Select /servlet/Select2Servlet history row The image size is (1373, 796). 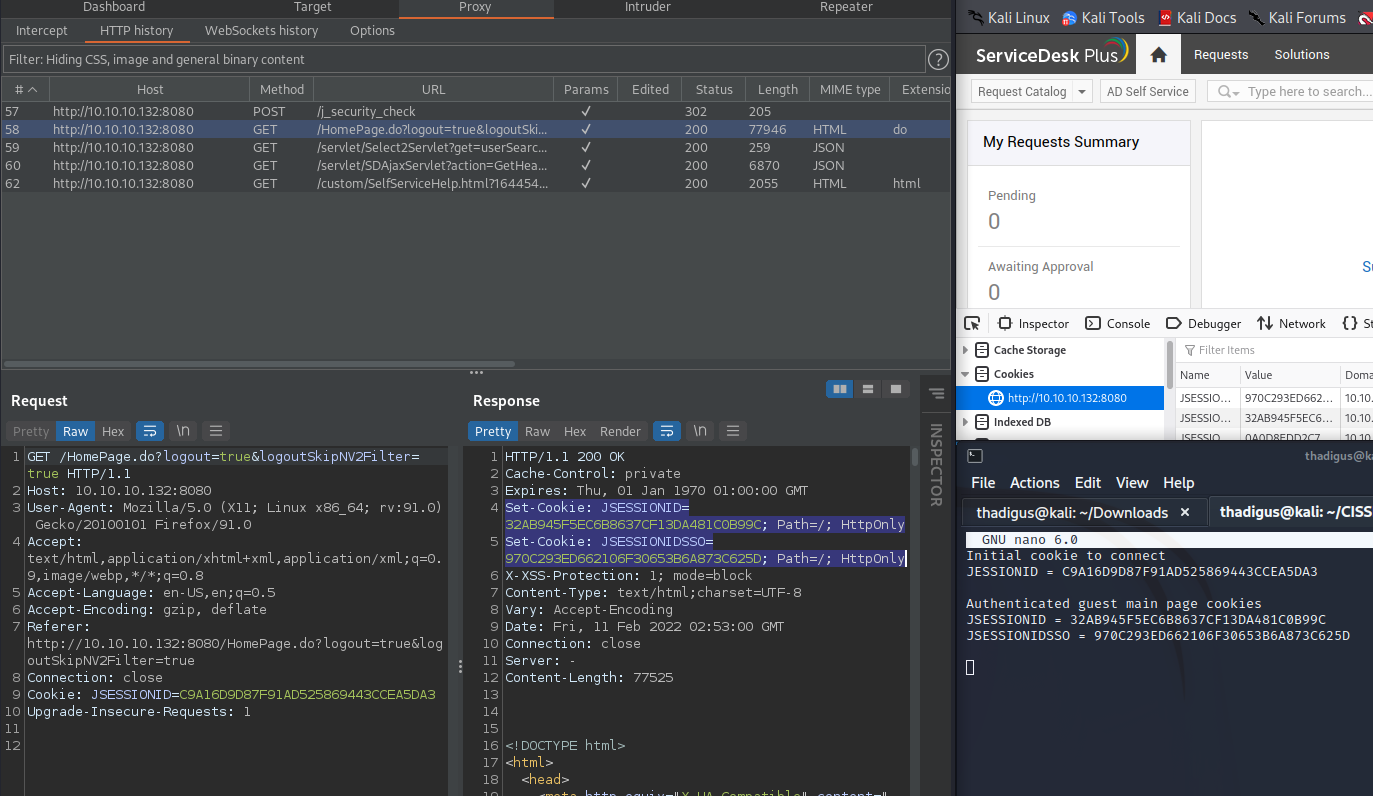point(476,147)
